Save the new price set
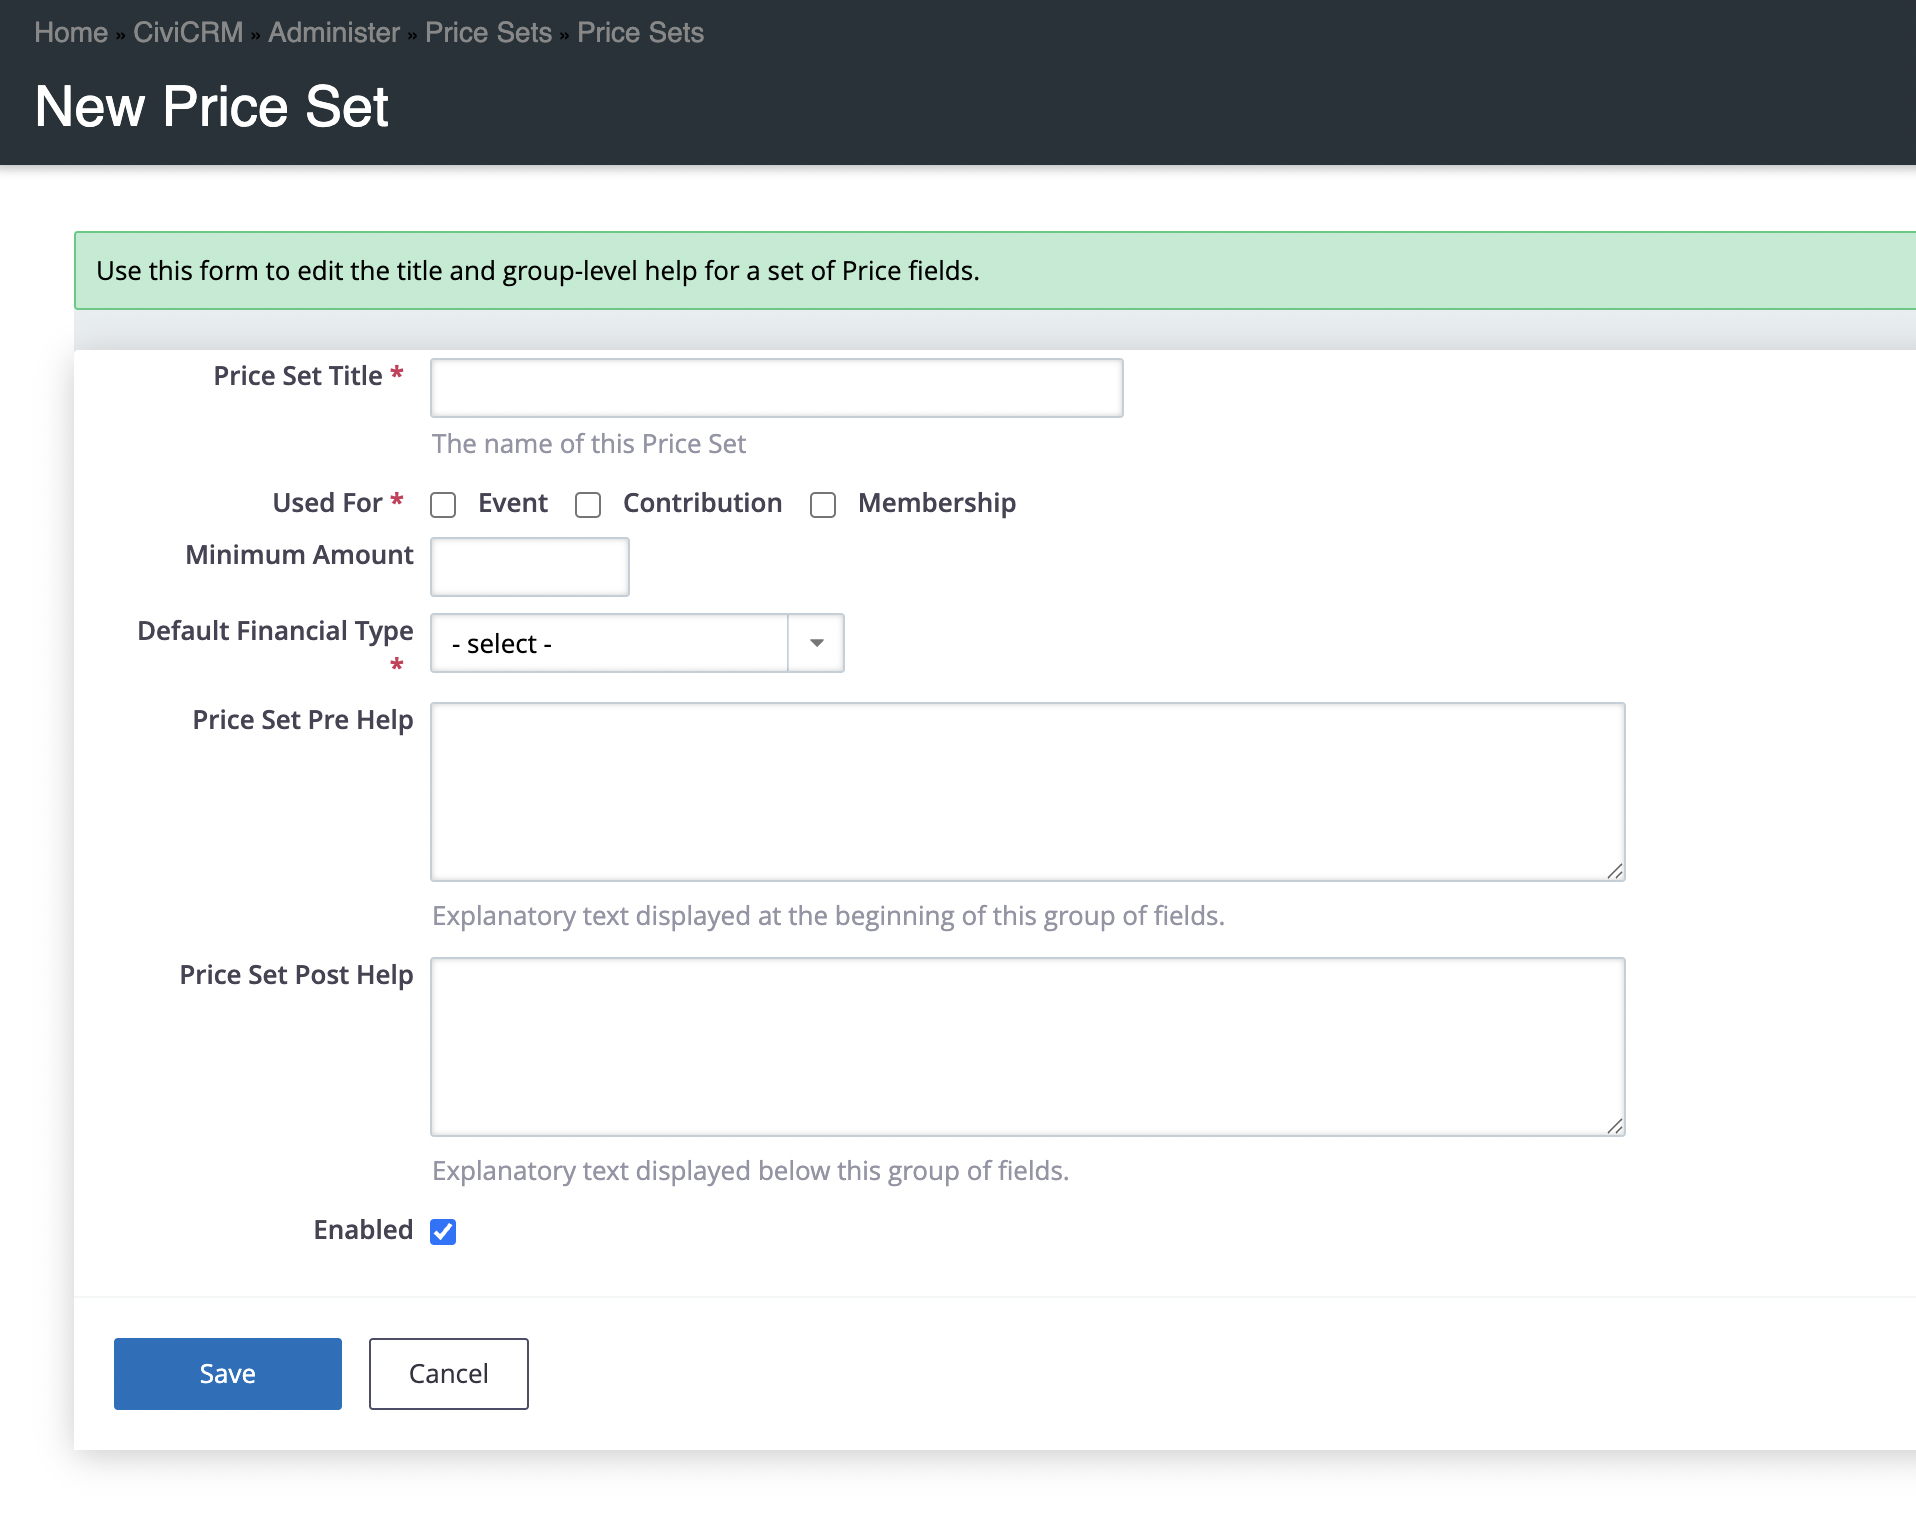 click(228, 1374)
